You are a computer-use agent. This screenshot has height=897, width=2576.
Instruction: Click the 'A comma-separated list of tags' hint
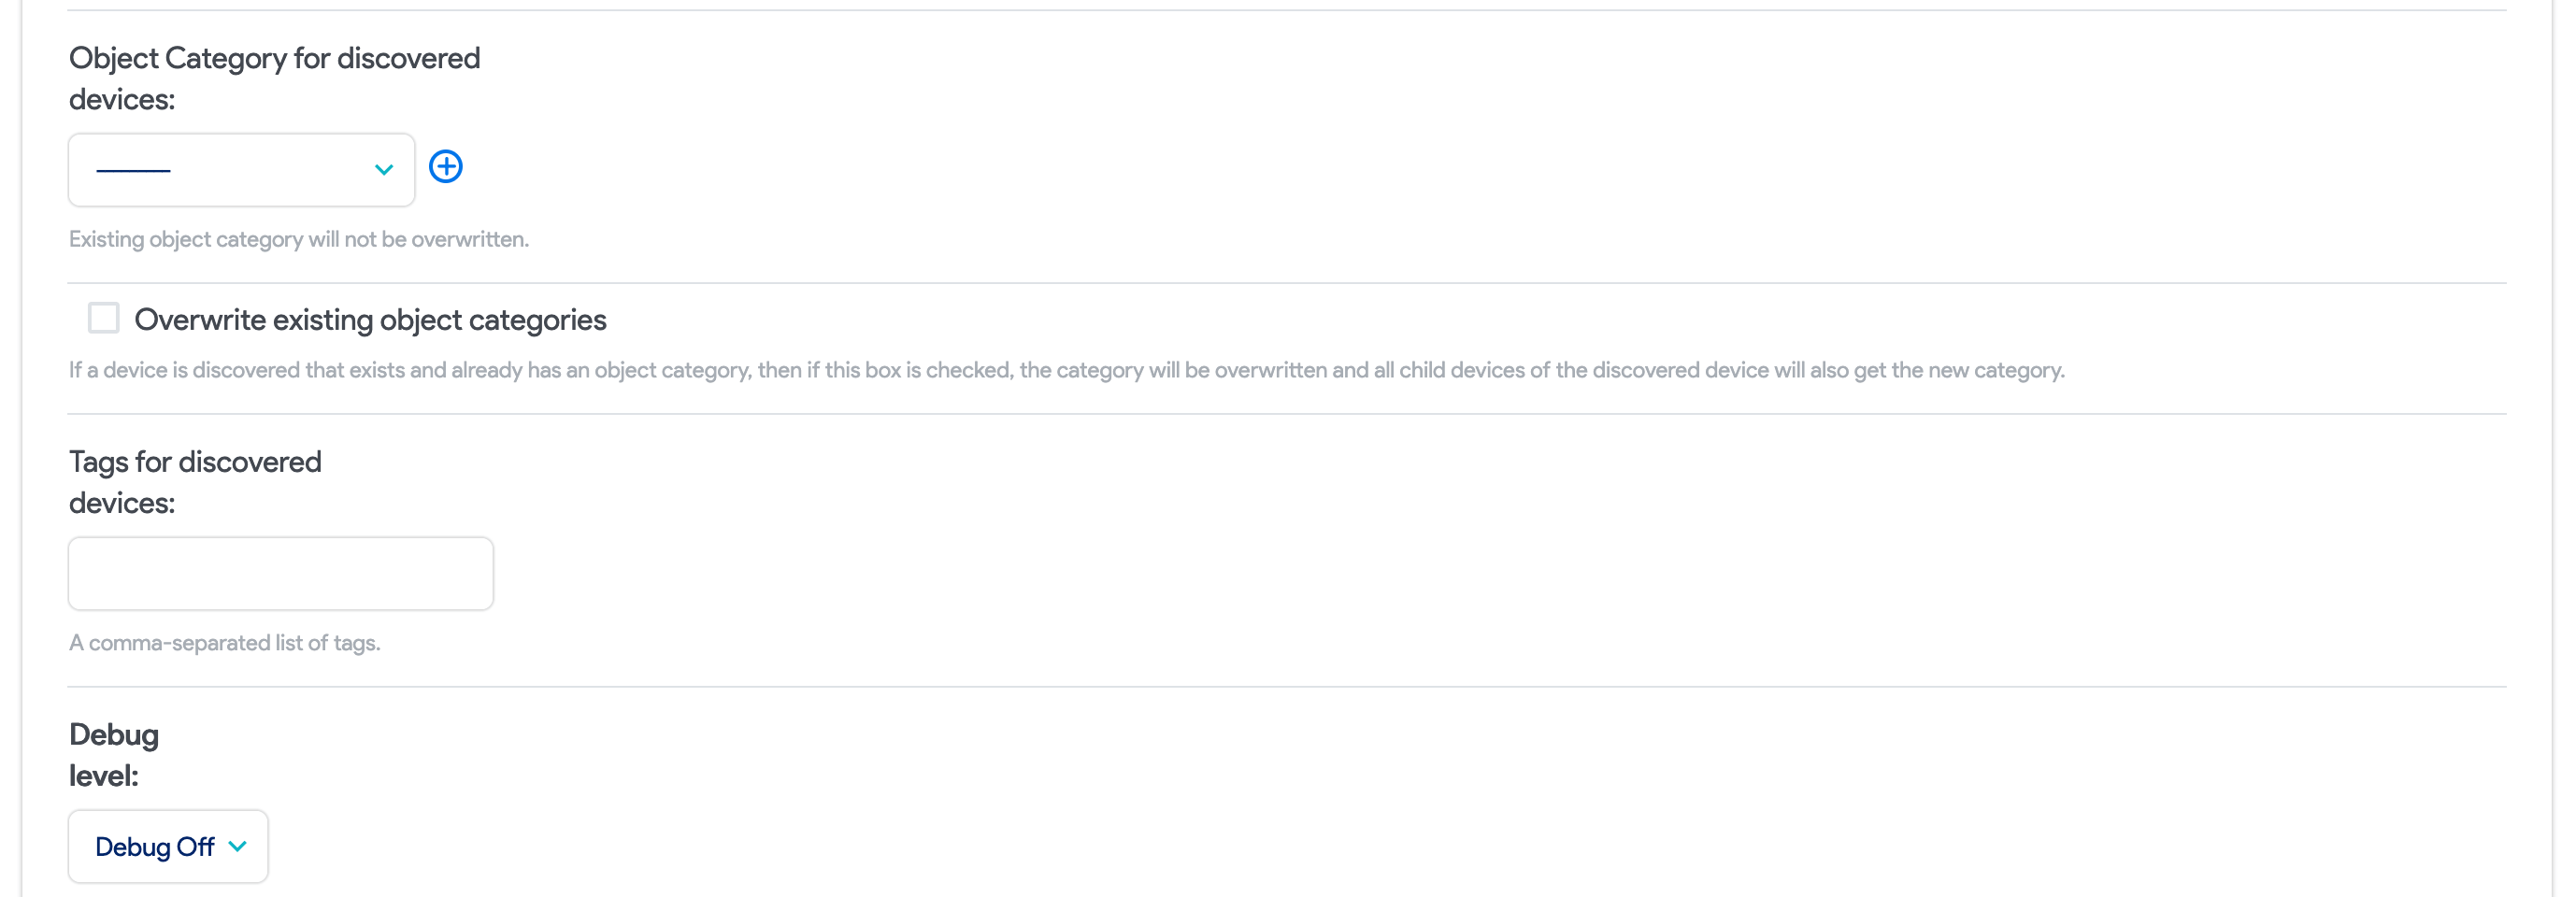(224, 643)
